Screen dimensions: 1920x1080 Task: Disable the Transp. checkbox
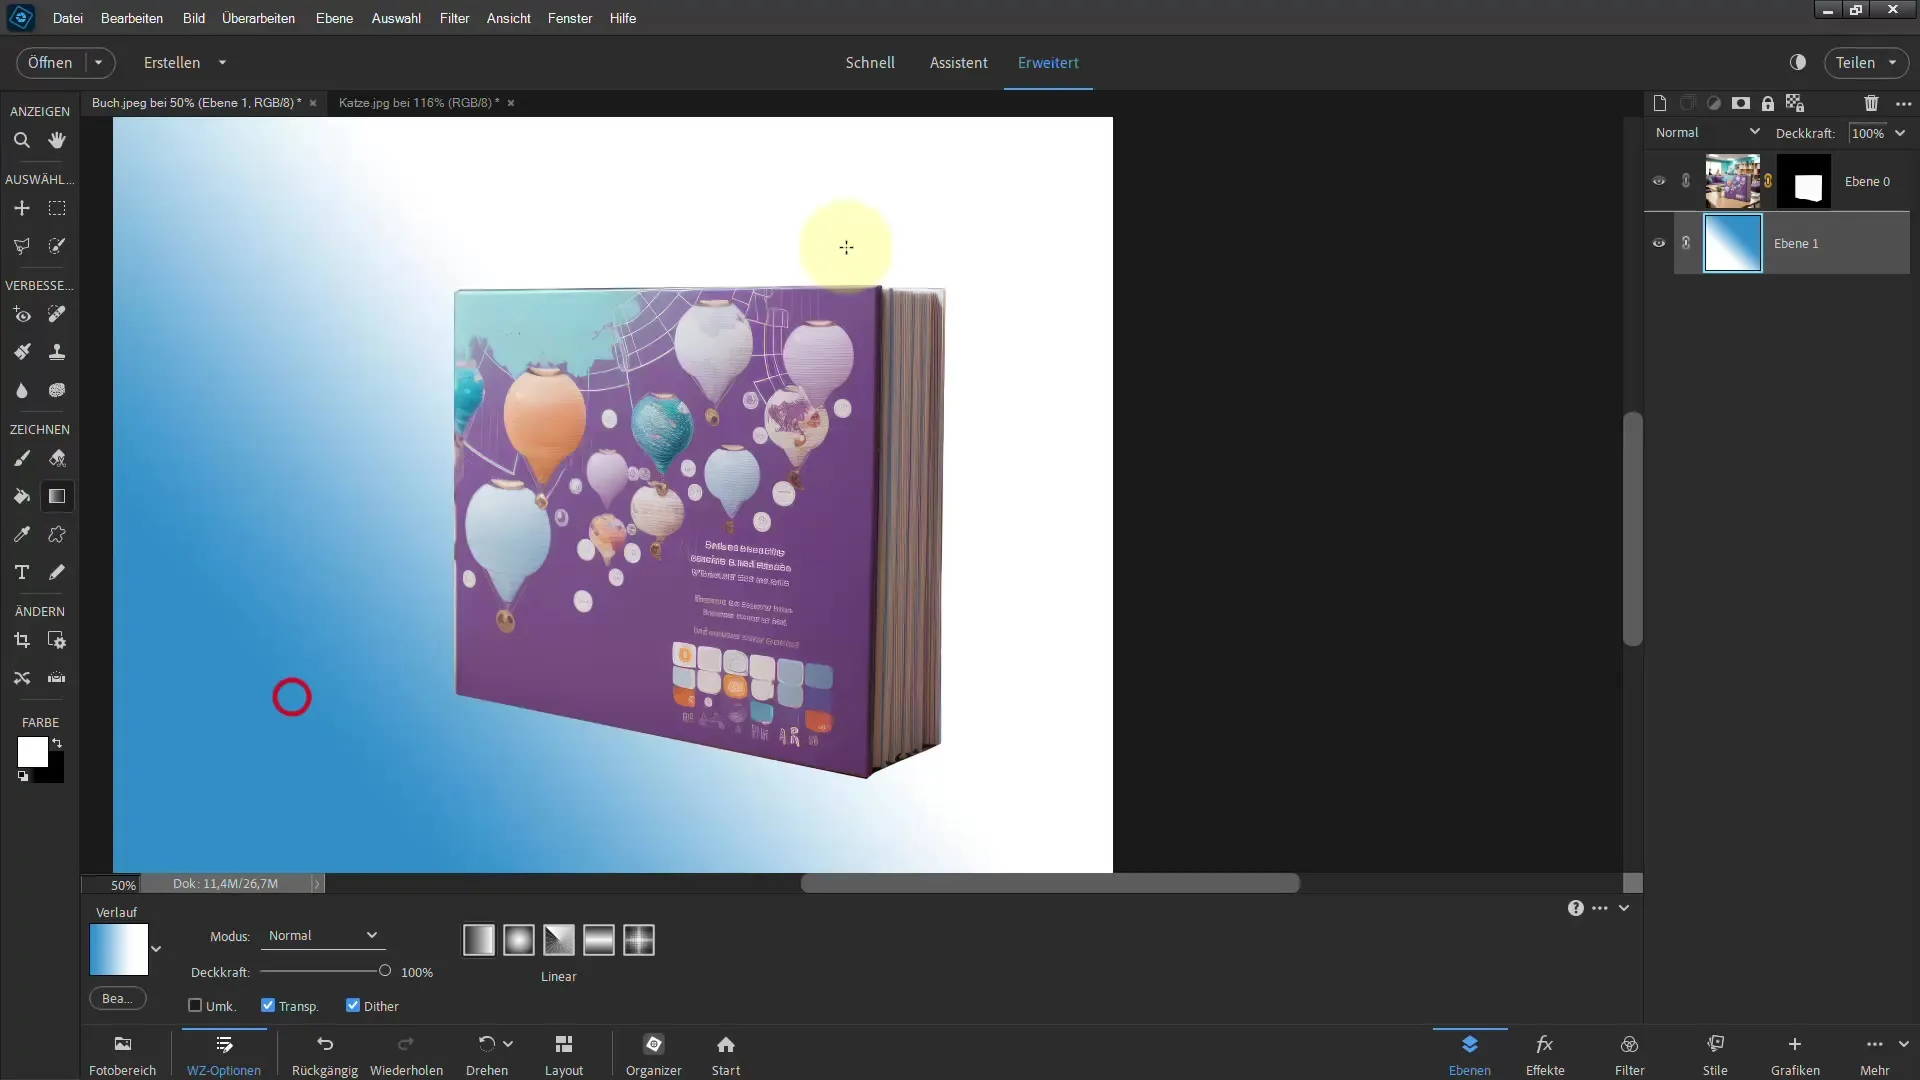click(268, 1005)
